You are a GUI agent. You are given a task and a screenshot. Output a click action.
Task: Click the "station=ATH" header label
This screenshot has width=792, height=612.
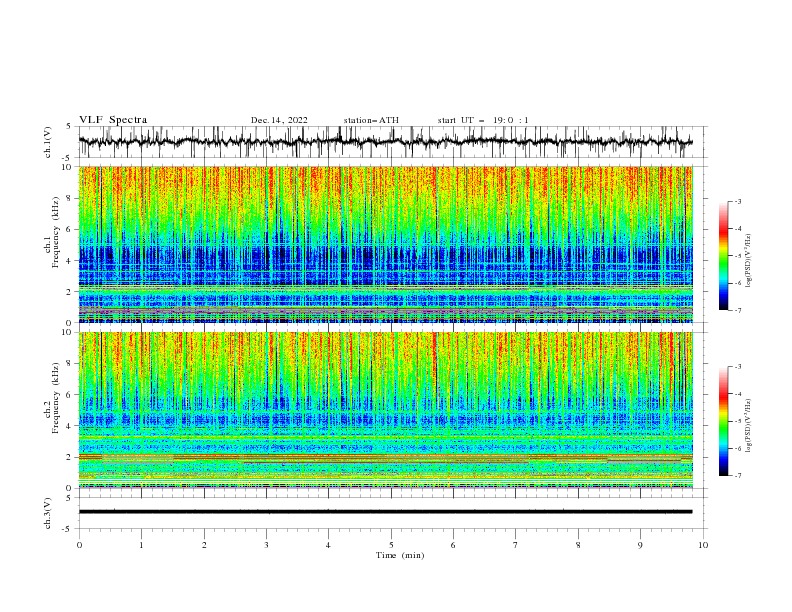(x=371, y=120)
